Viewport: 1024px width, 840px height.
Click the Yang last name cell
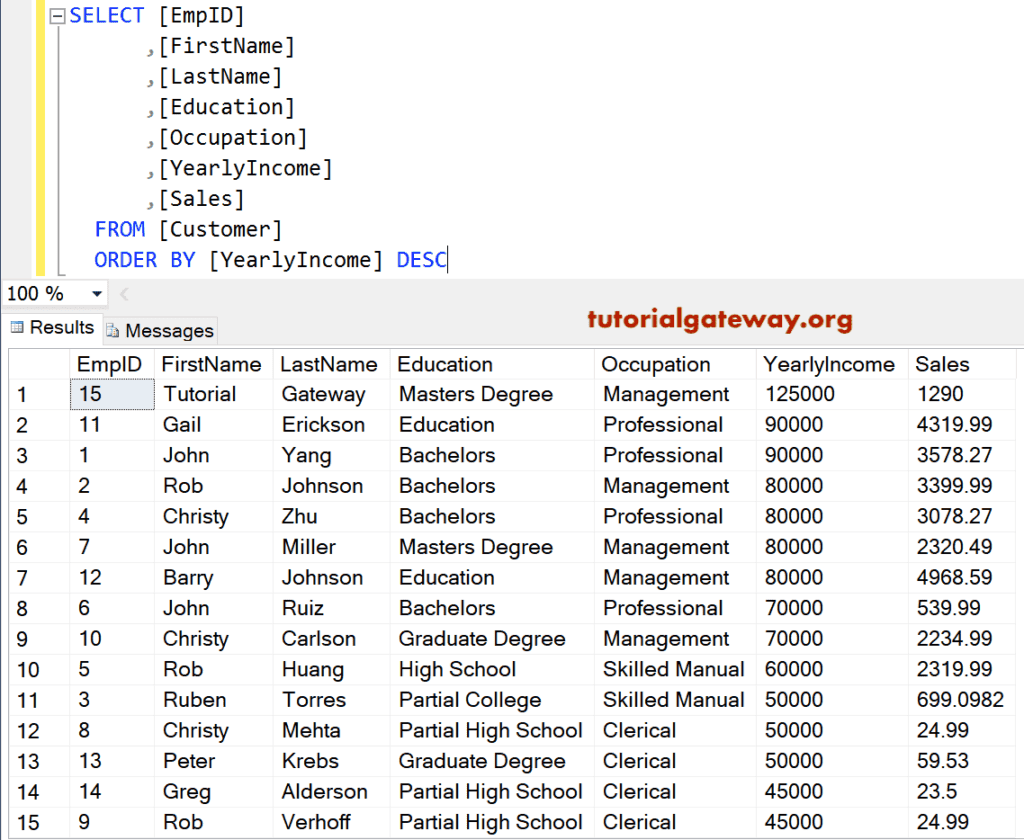[x=331, y=455]
